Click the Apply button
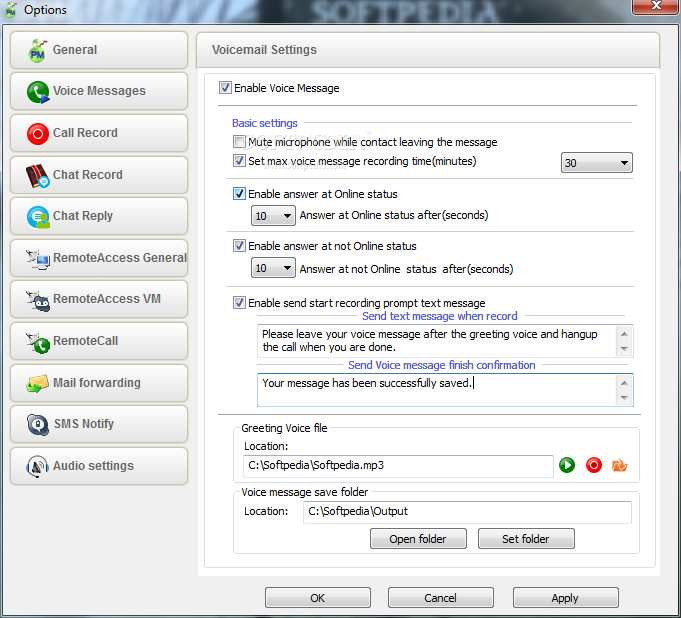Screen dimensions: 681x618 [x=565, y=598]
